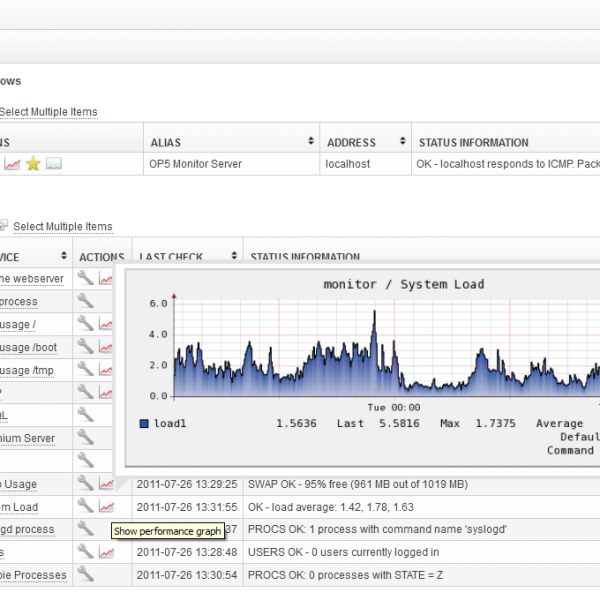This screenshot has height=600, width=600.
Task: Click the host performance graph icon beside the star
Action: tap(13, 164)
